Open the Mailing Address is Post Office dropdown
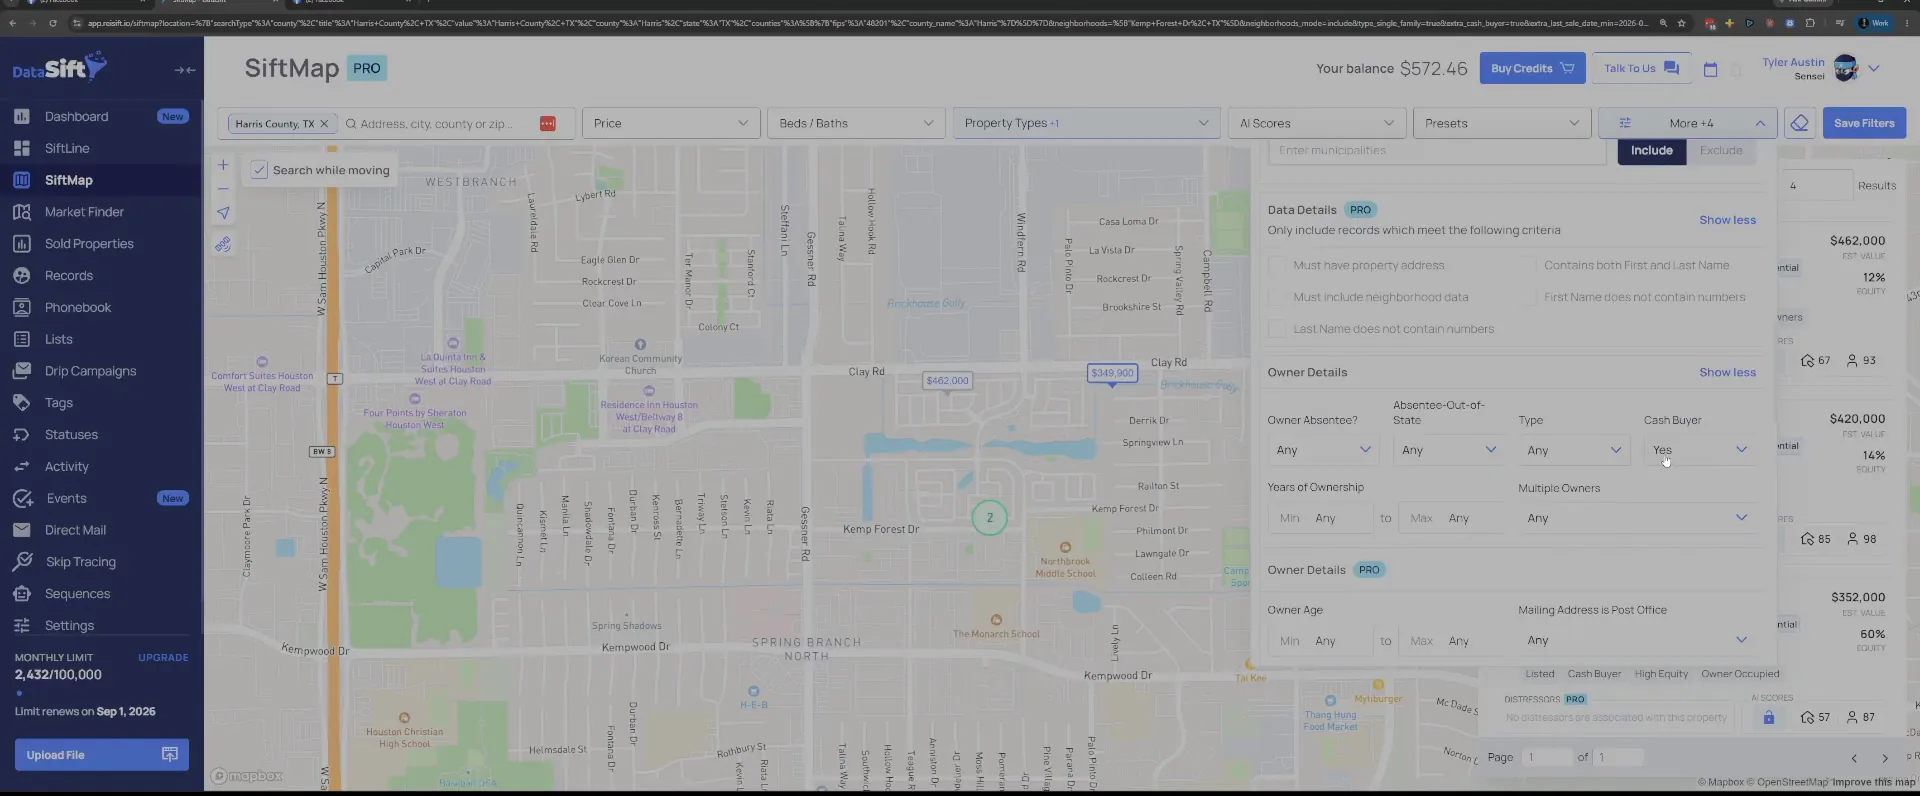Image resolution: width=1920 pixels, height=796 pixels. click(x=1638, y=640)
